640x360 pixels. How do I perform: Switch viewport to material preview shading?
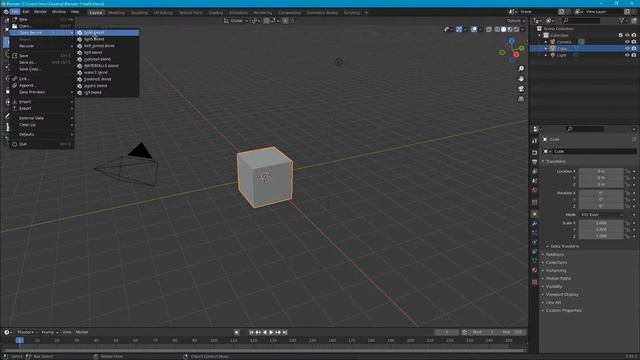tap(510, 29)
